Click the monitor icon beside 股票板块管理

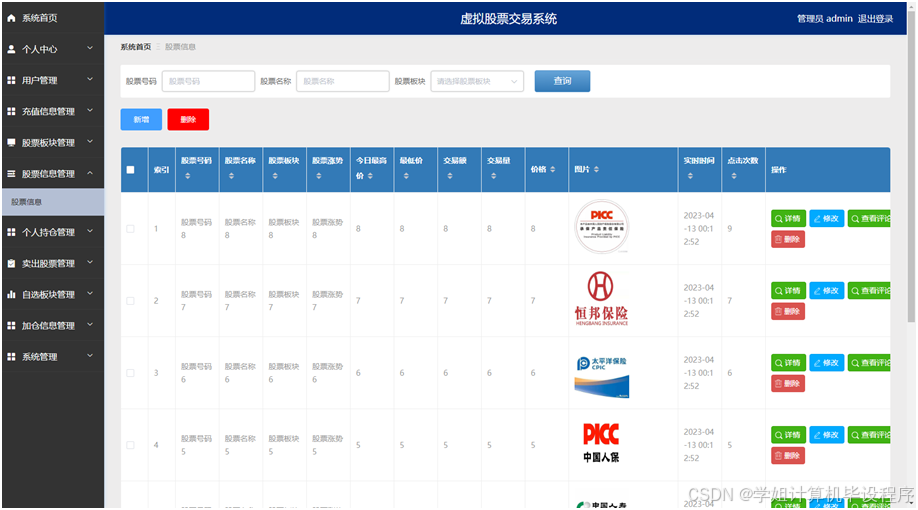(11, 142)
